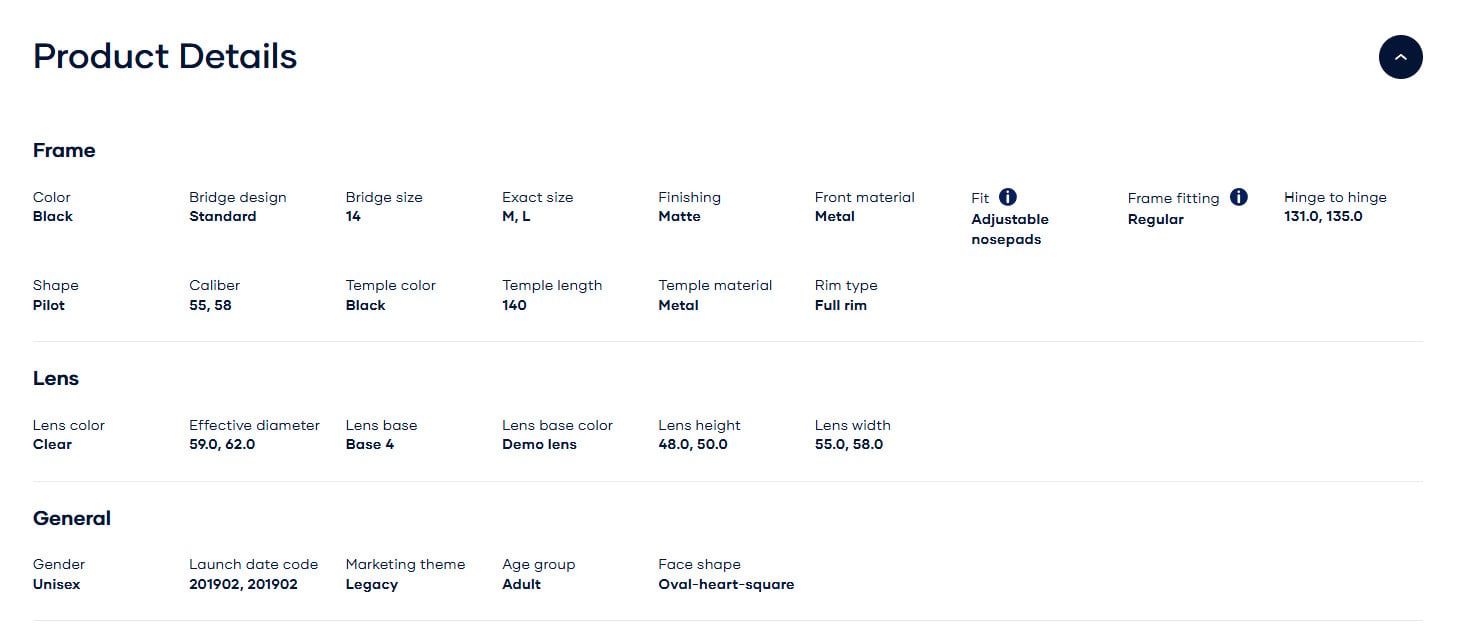Select the Matte finishing value
The width and height of the screenshot is (1471, 641).
point(679,216)
